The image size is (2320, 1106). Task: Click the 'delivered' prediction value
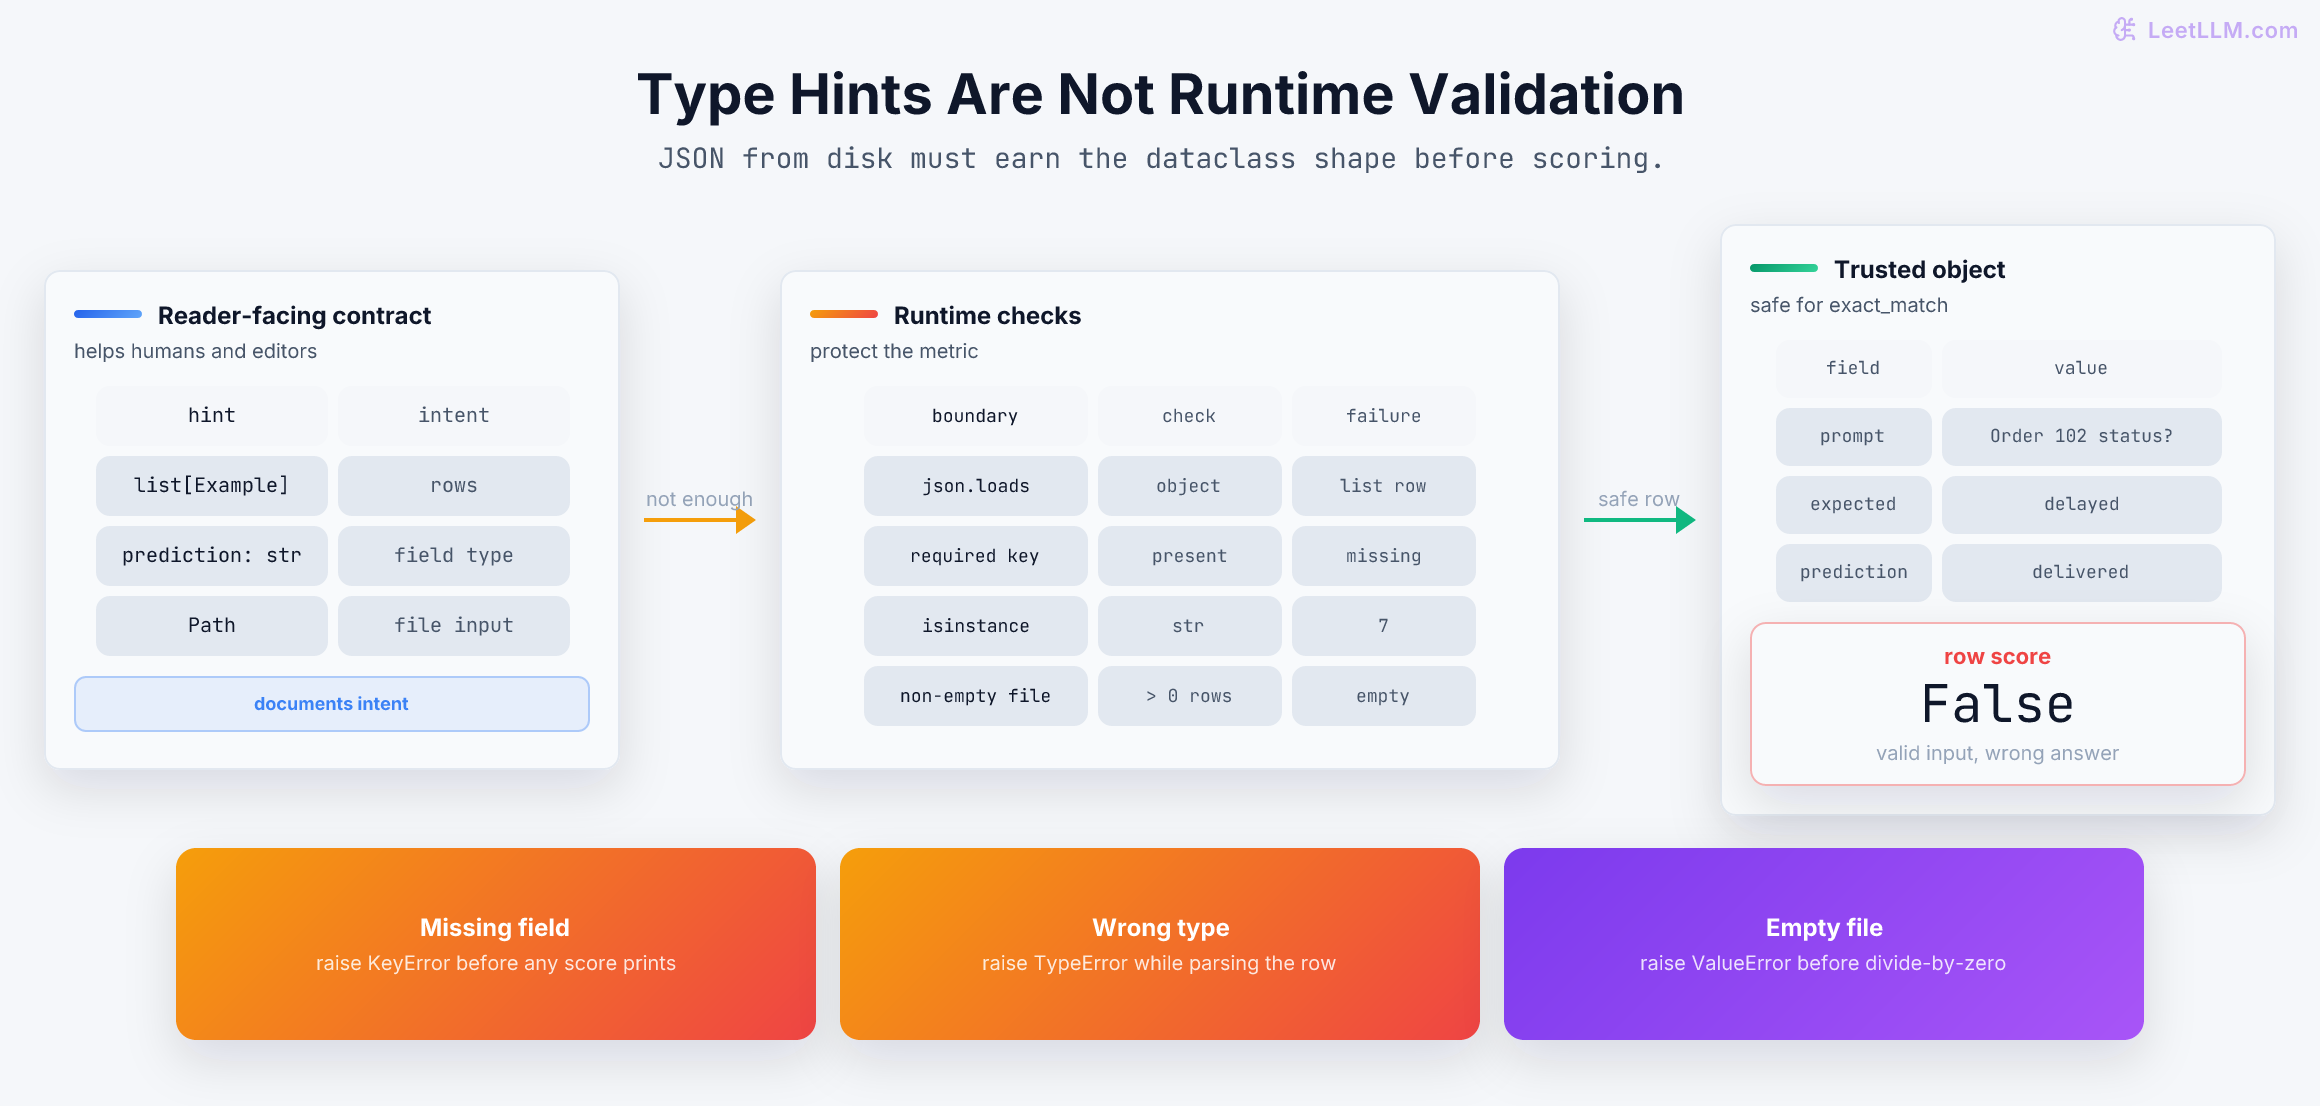(x=2082, y=572)
